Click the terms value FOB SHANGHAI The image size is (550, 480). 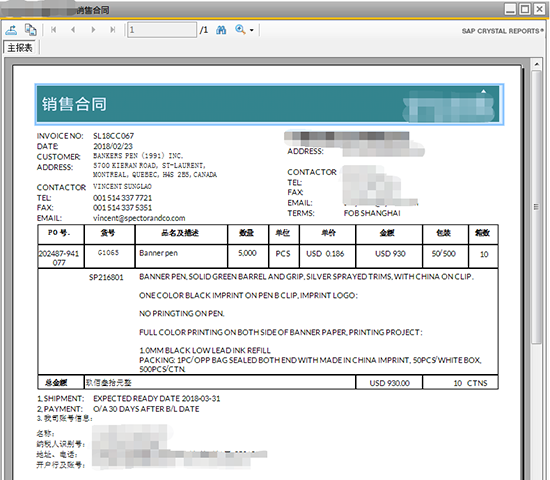[372, 213]
